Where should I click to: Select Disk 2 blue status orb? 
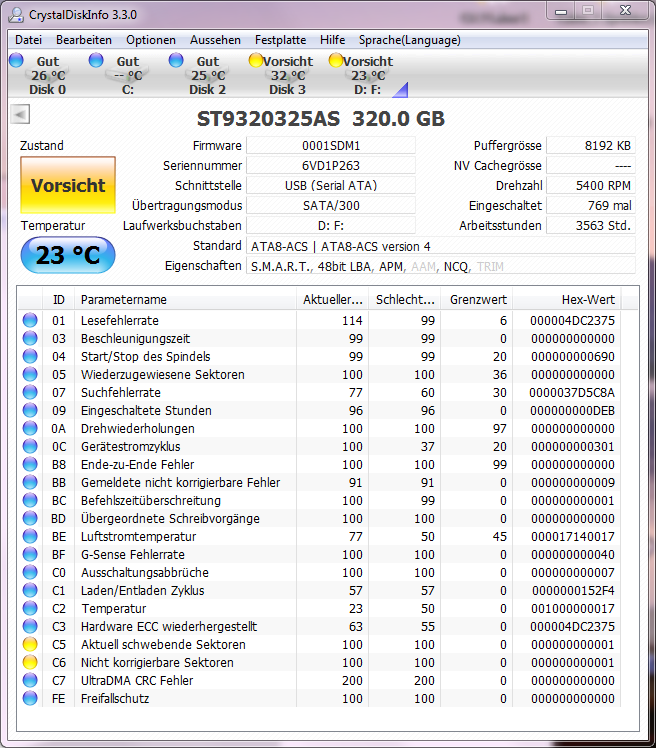click(176, 61)
